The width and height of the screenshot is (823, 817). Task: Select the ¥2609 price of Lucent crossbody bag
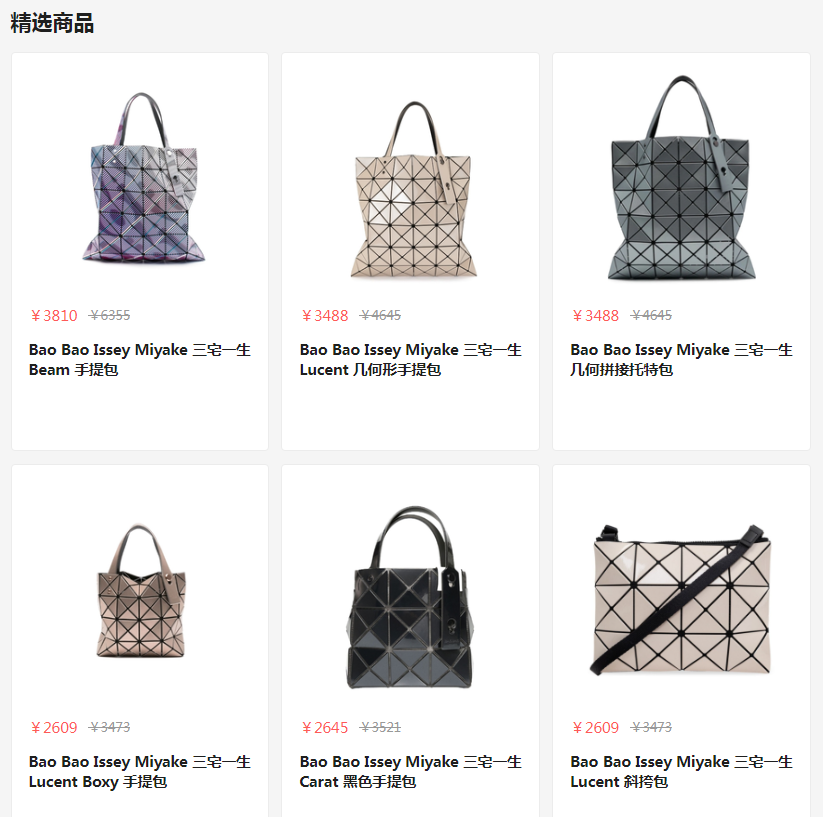coord(596,727)
